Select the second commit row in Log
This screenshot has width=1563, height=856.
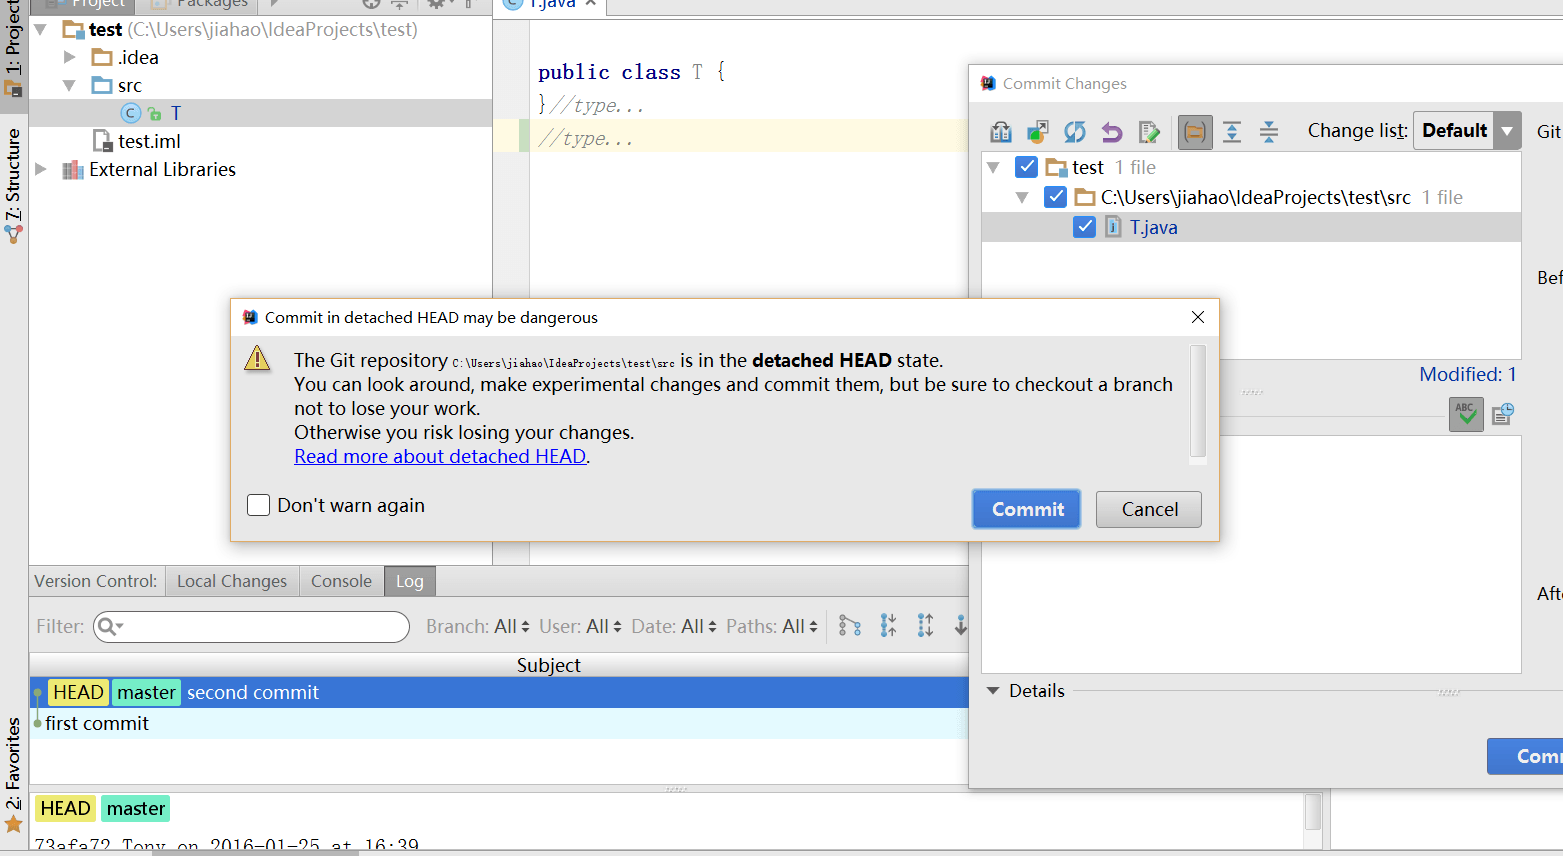pos(499,692)
